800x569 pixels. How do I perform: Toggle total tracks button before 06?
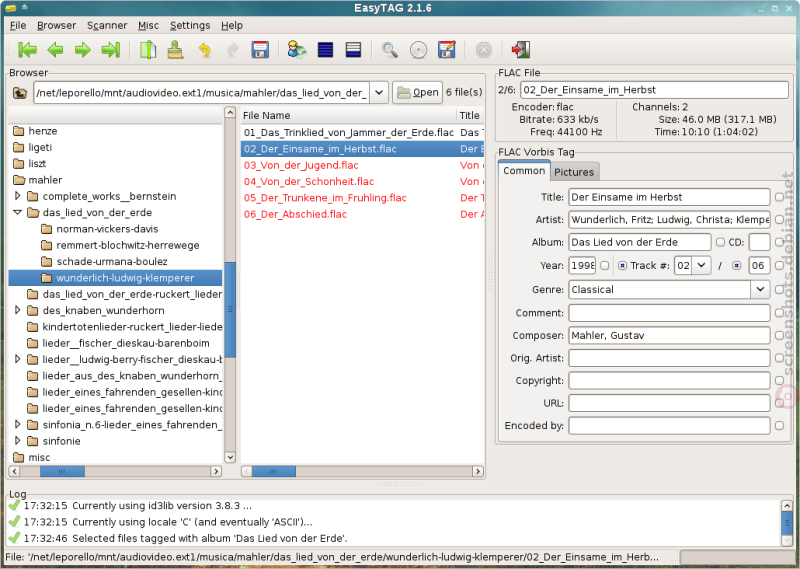point(736,265)
